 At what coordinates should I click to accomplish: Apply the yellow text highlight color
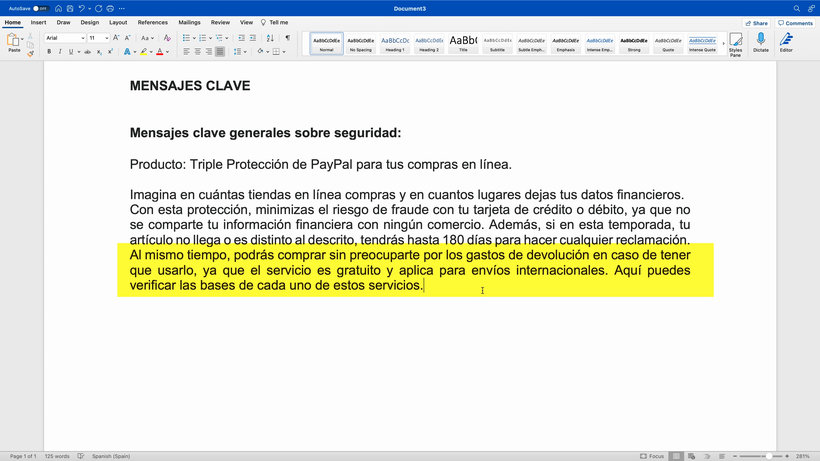click(143, 52)
